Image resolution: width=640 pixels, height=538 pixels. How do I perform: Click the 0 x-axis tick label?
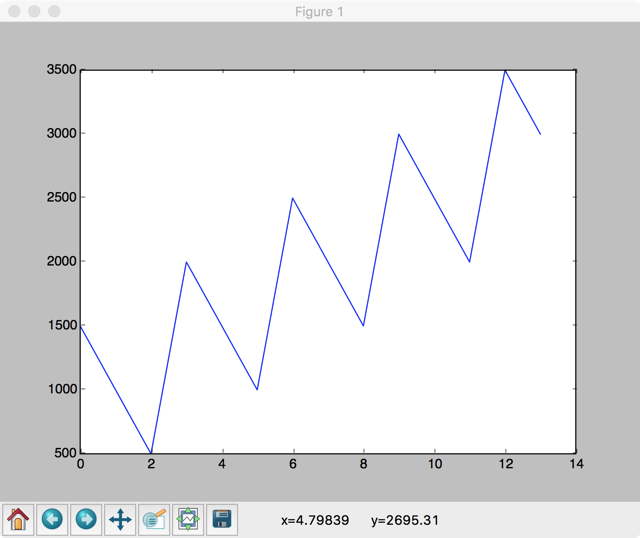[80, 464]
